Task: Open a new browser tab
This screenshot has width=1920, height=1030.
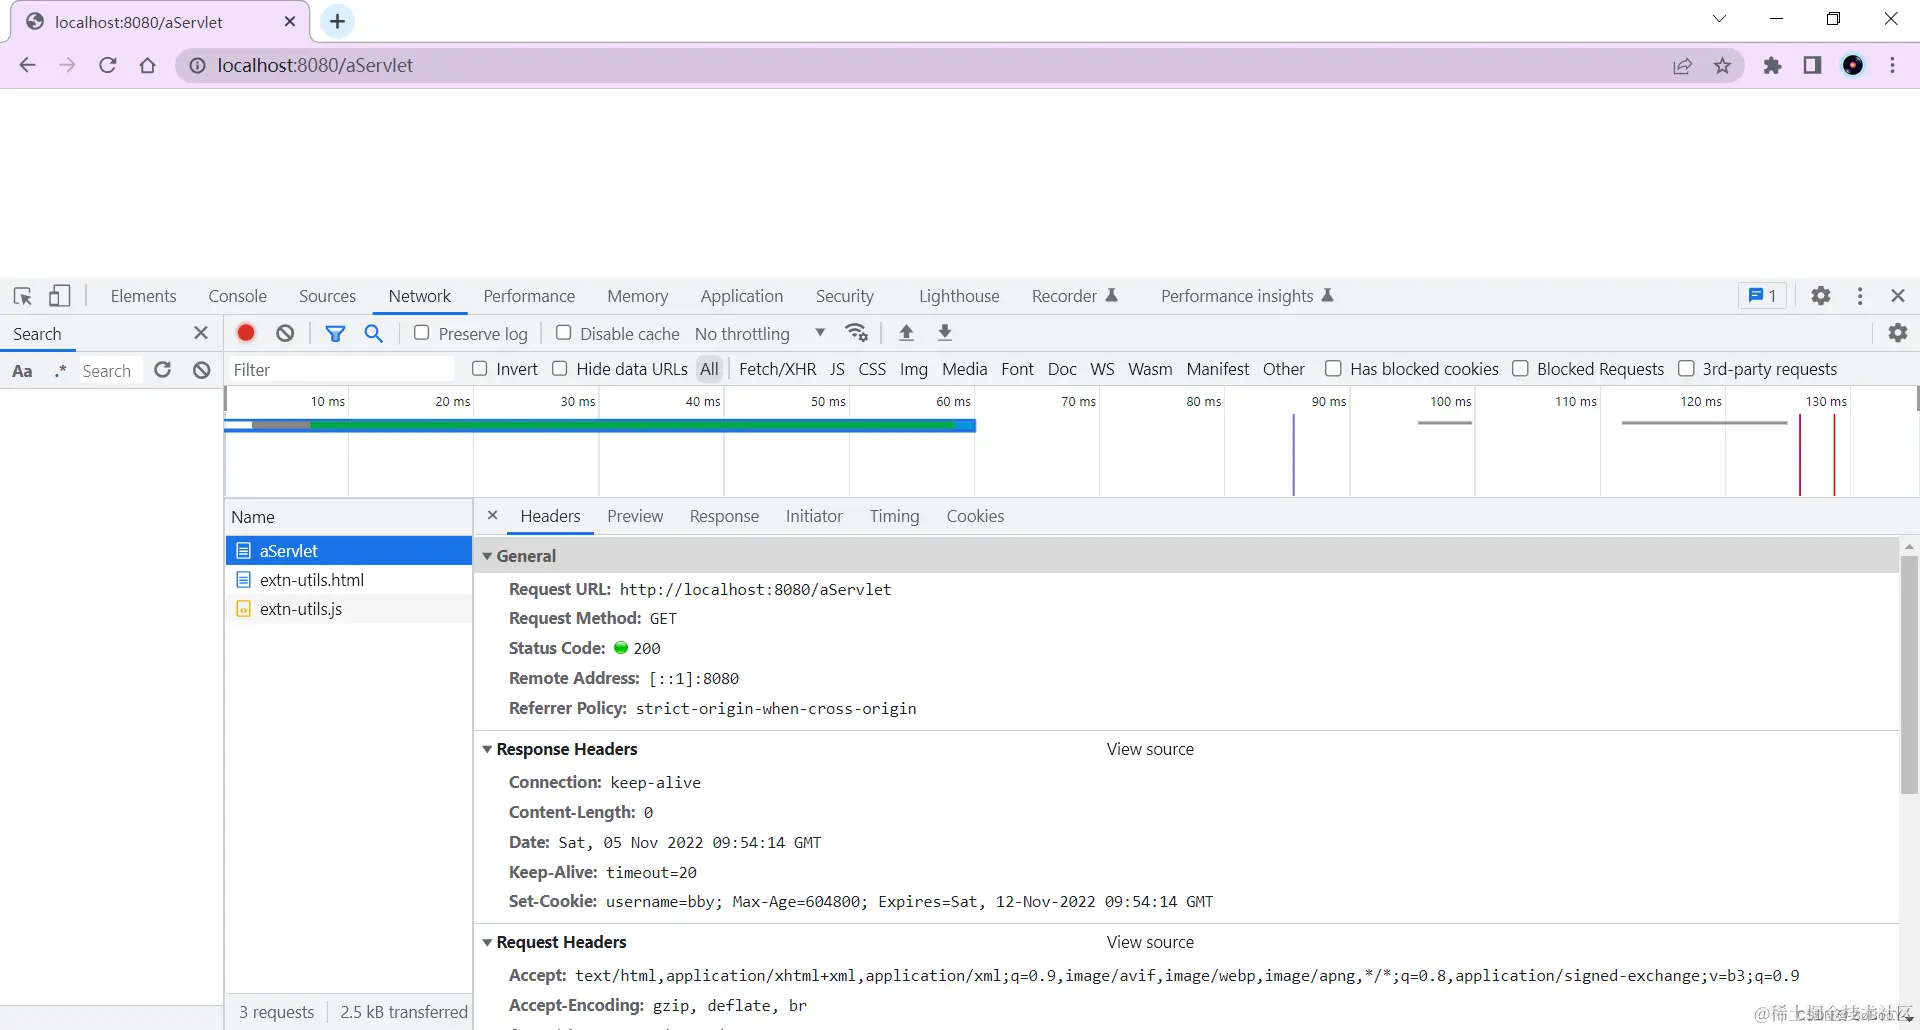Action: coord(338,22)
